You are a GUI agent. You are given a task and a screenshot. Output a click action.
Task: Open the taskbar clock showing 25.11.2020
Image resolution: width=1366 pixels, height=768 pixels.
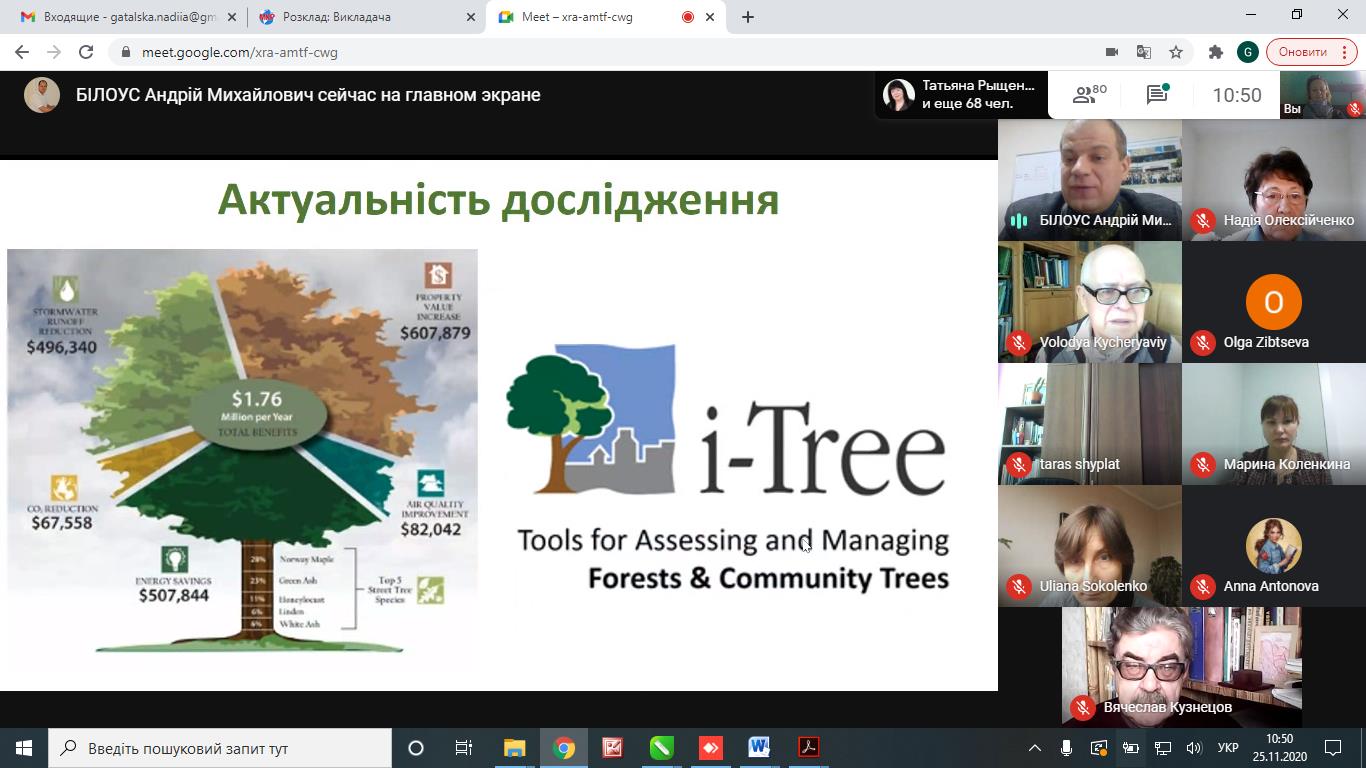pyautogui.click(x=1279, y=748)
